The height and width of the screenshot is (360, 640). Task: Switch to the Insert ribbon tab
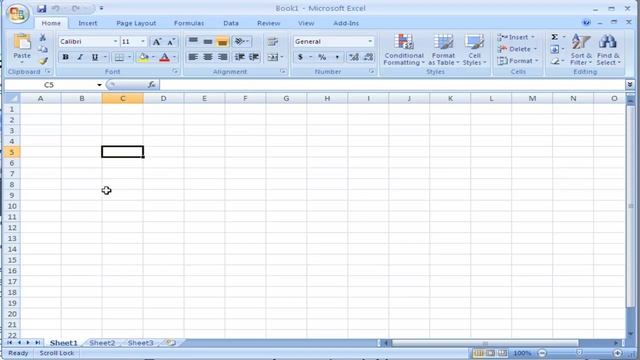coord(88,23)
